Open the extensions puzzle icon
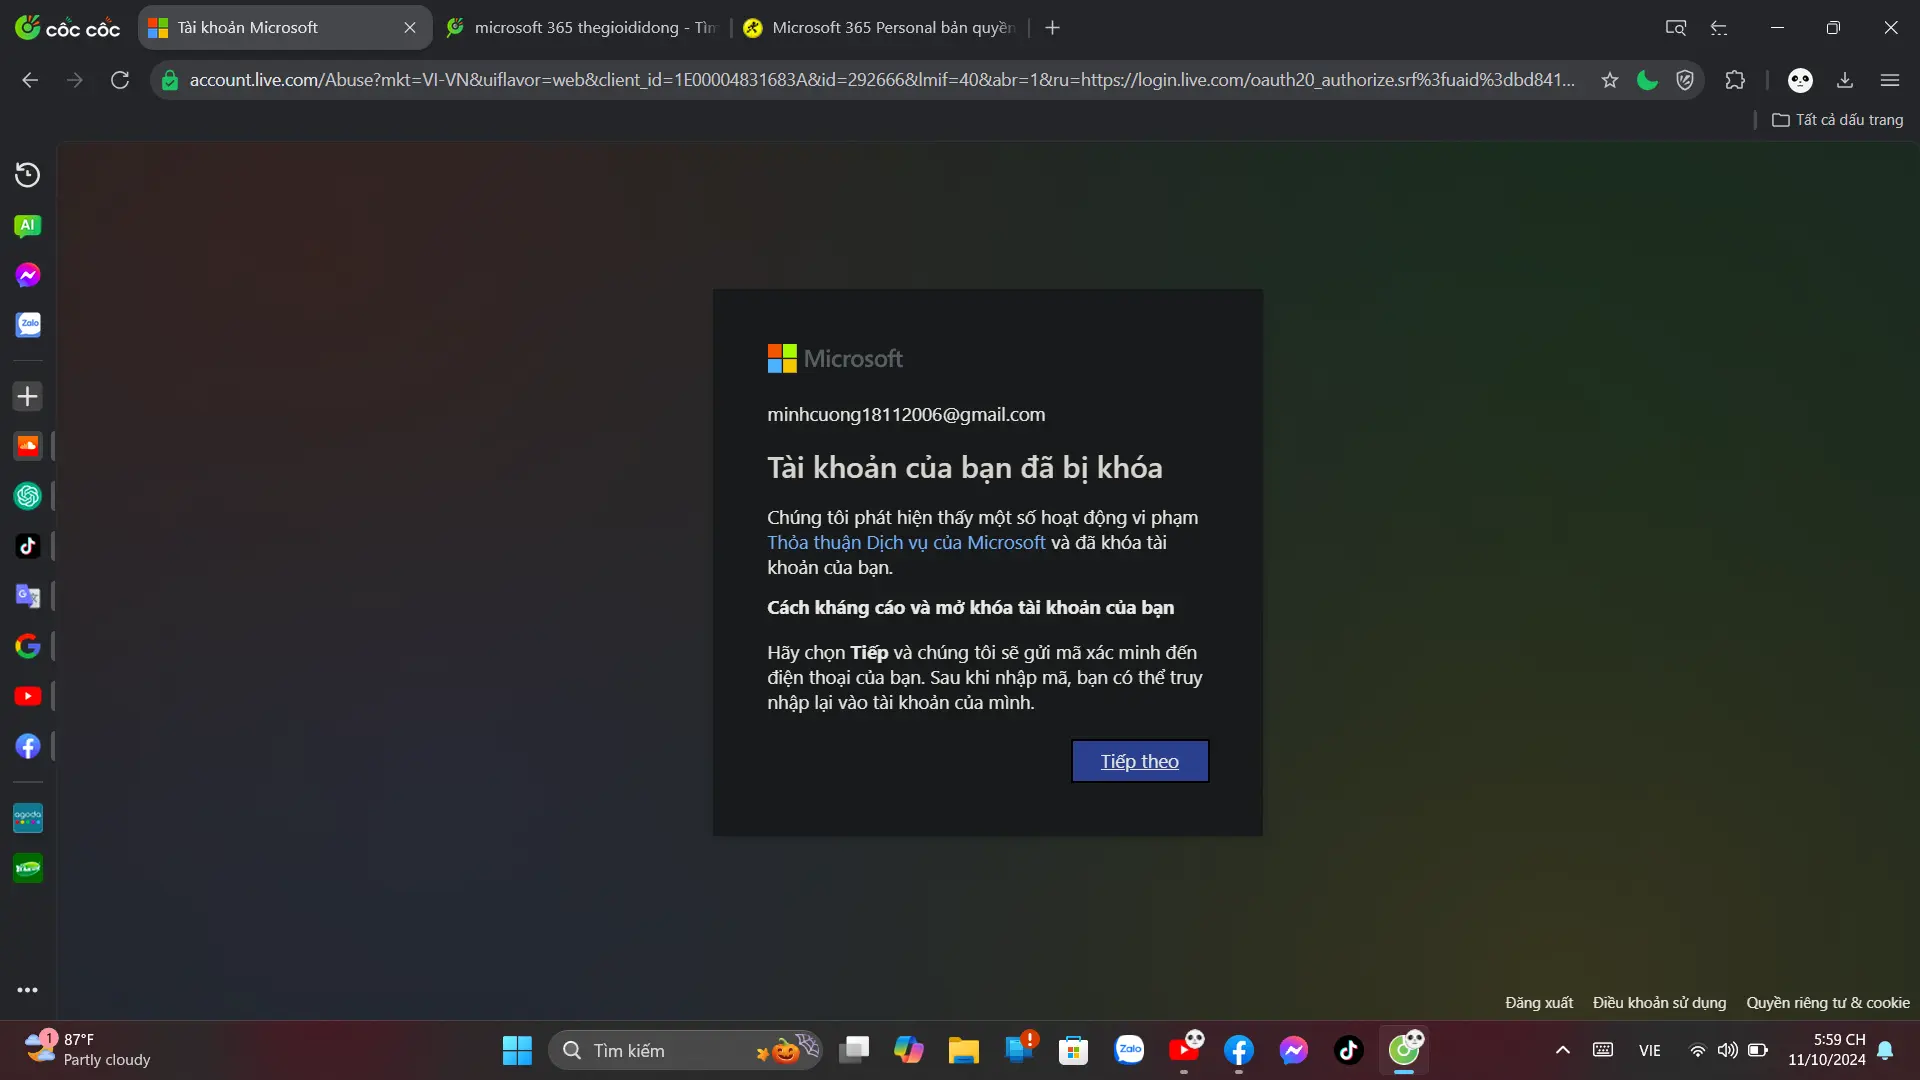 [1735, 80]
